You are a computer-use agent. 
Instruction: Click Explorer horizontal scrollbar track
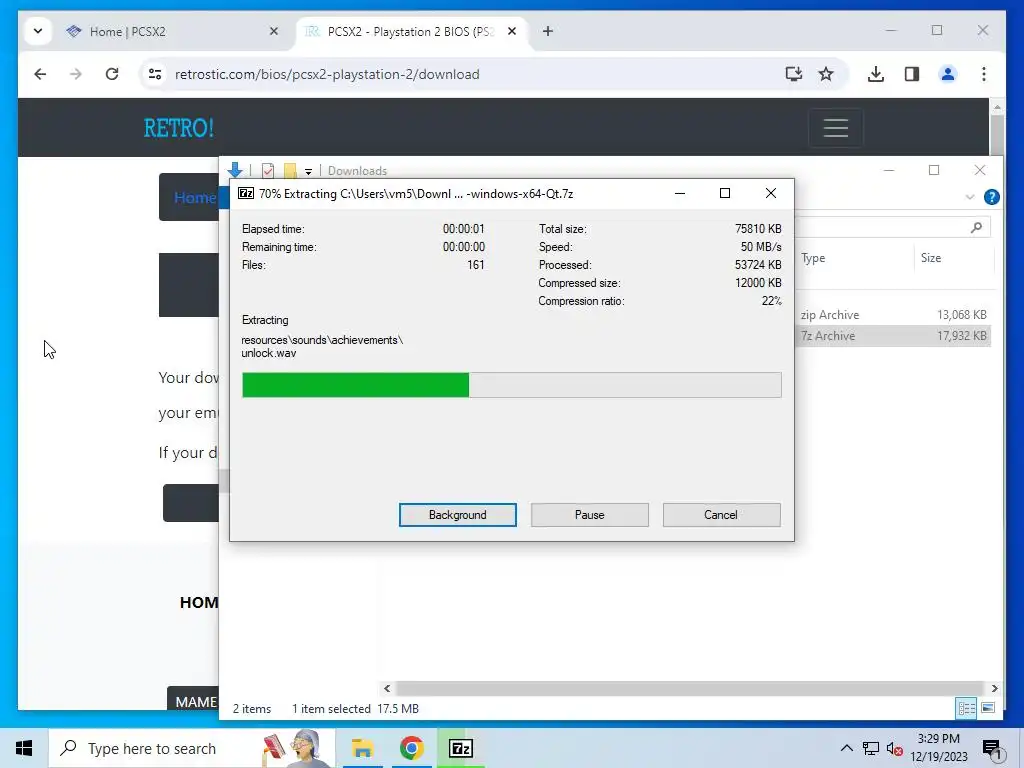coord(690,688)
